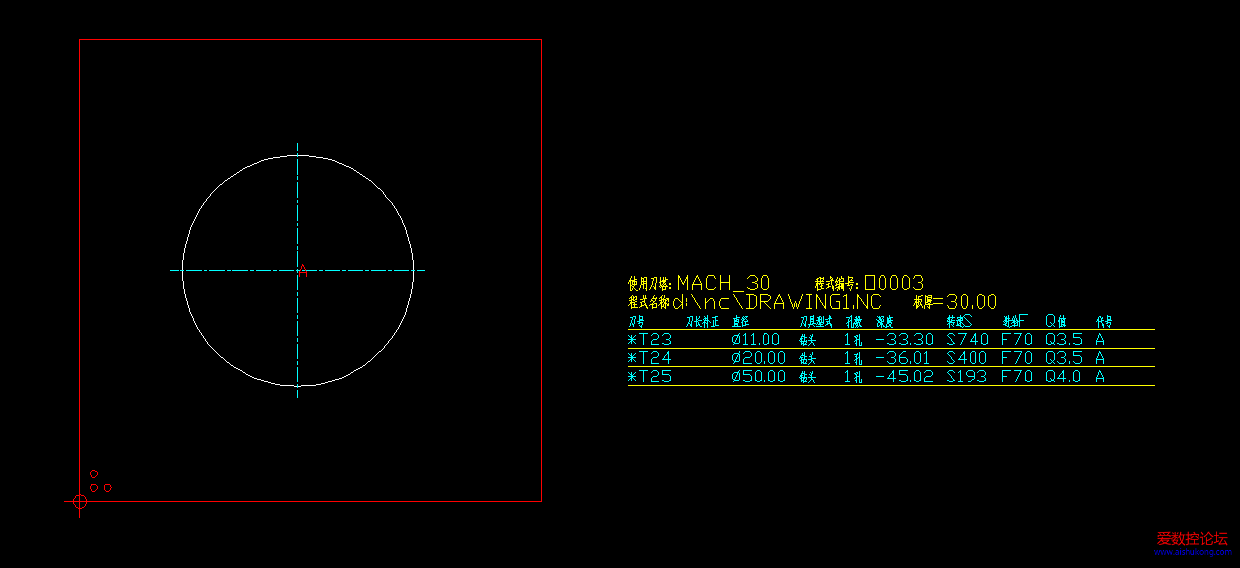Click the Q值 column header

tap(1057, 321)
